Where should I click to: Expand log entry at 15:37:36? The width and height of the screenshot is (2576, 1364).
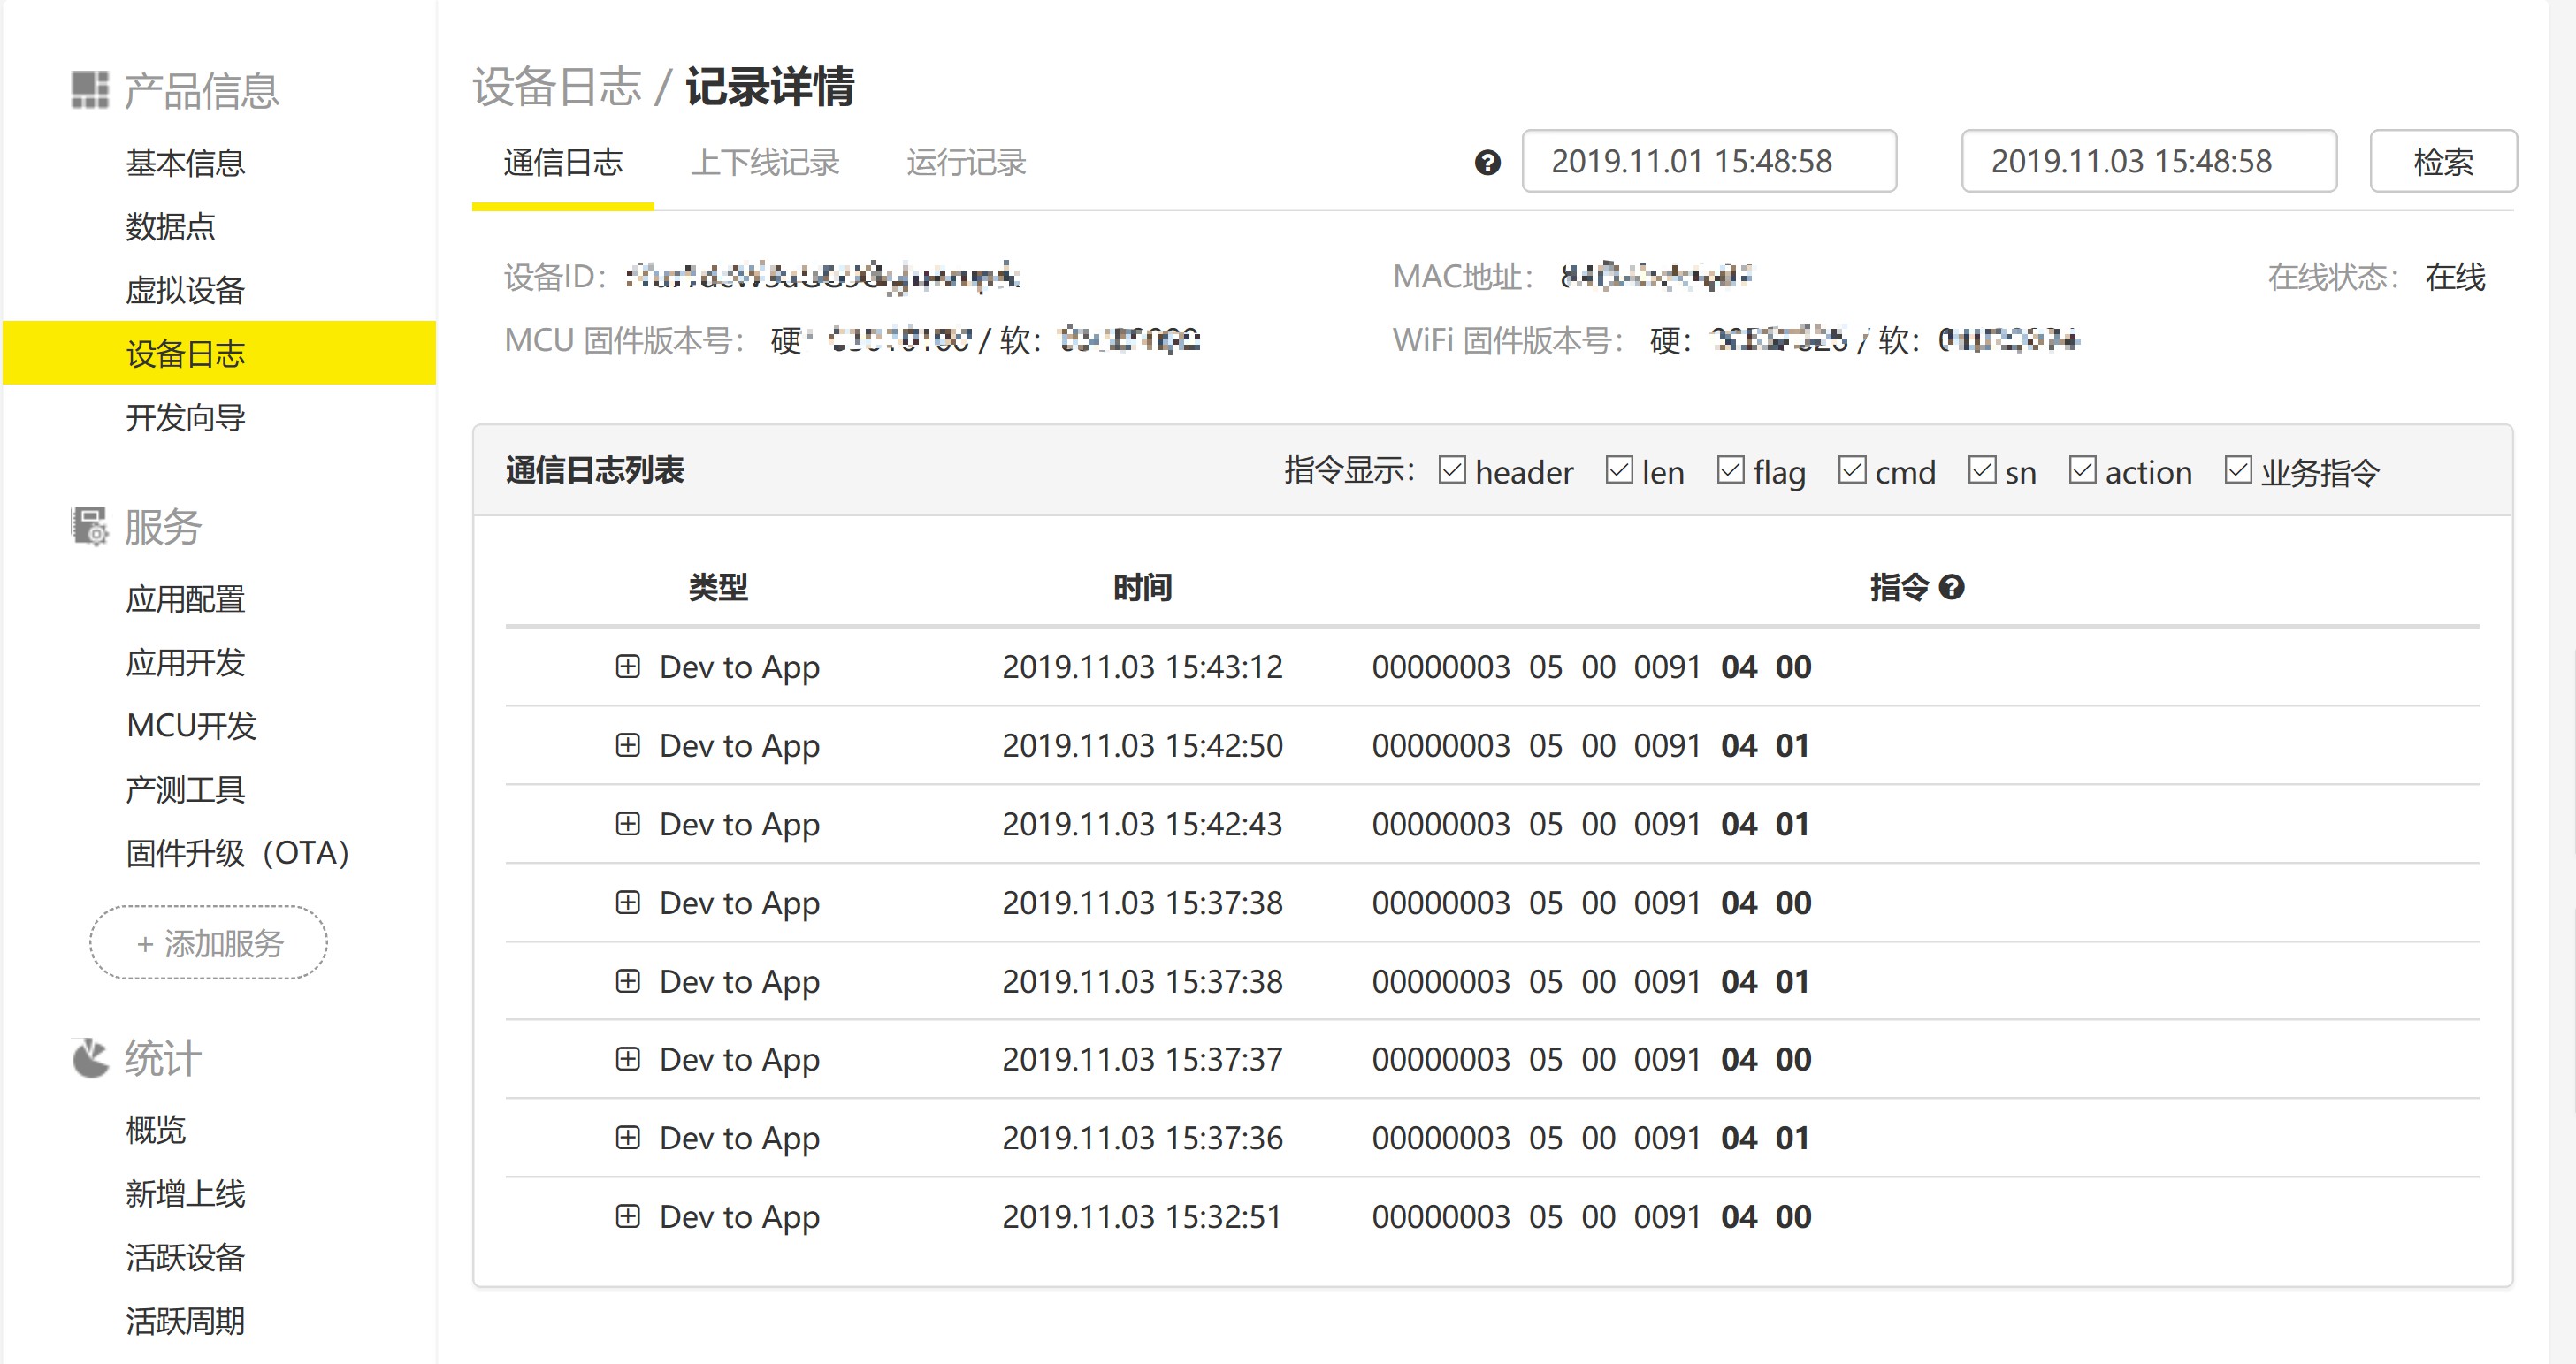point(627,1137)
